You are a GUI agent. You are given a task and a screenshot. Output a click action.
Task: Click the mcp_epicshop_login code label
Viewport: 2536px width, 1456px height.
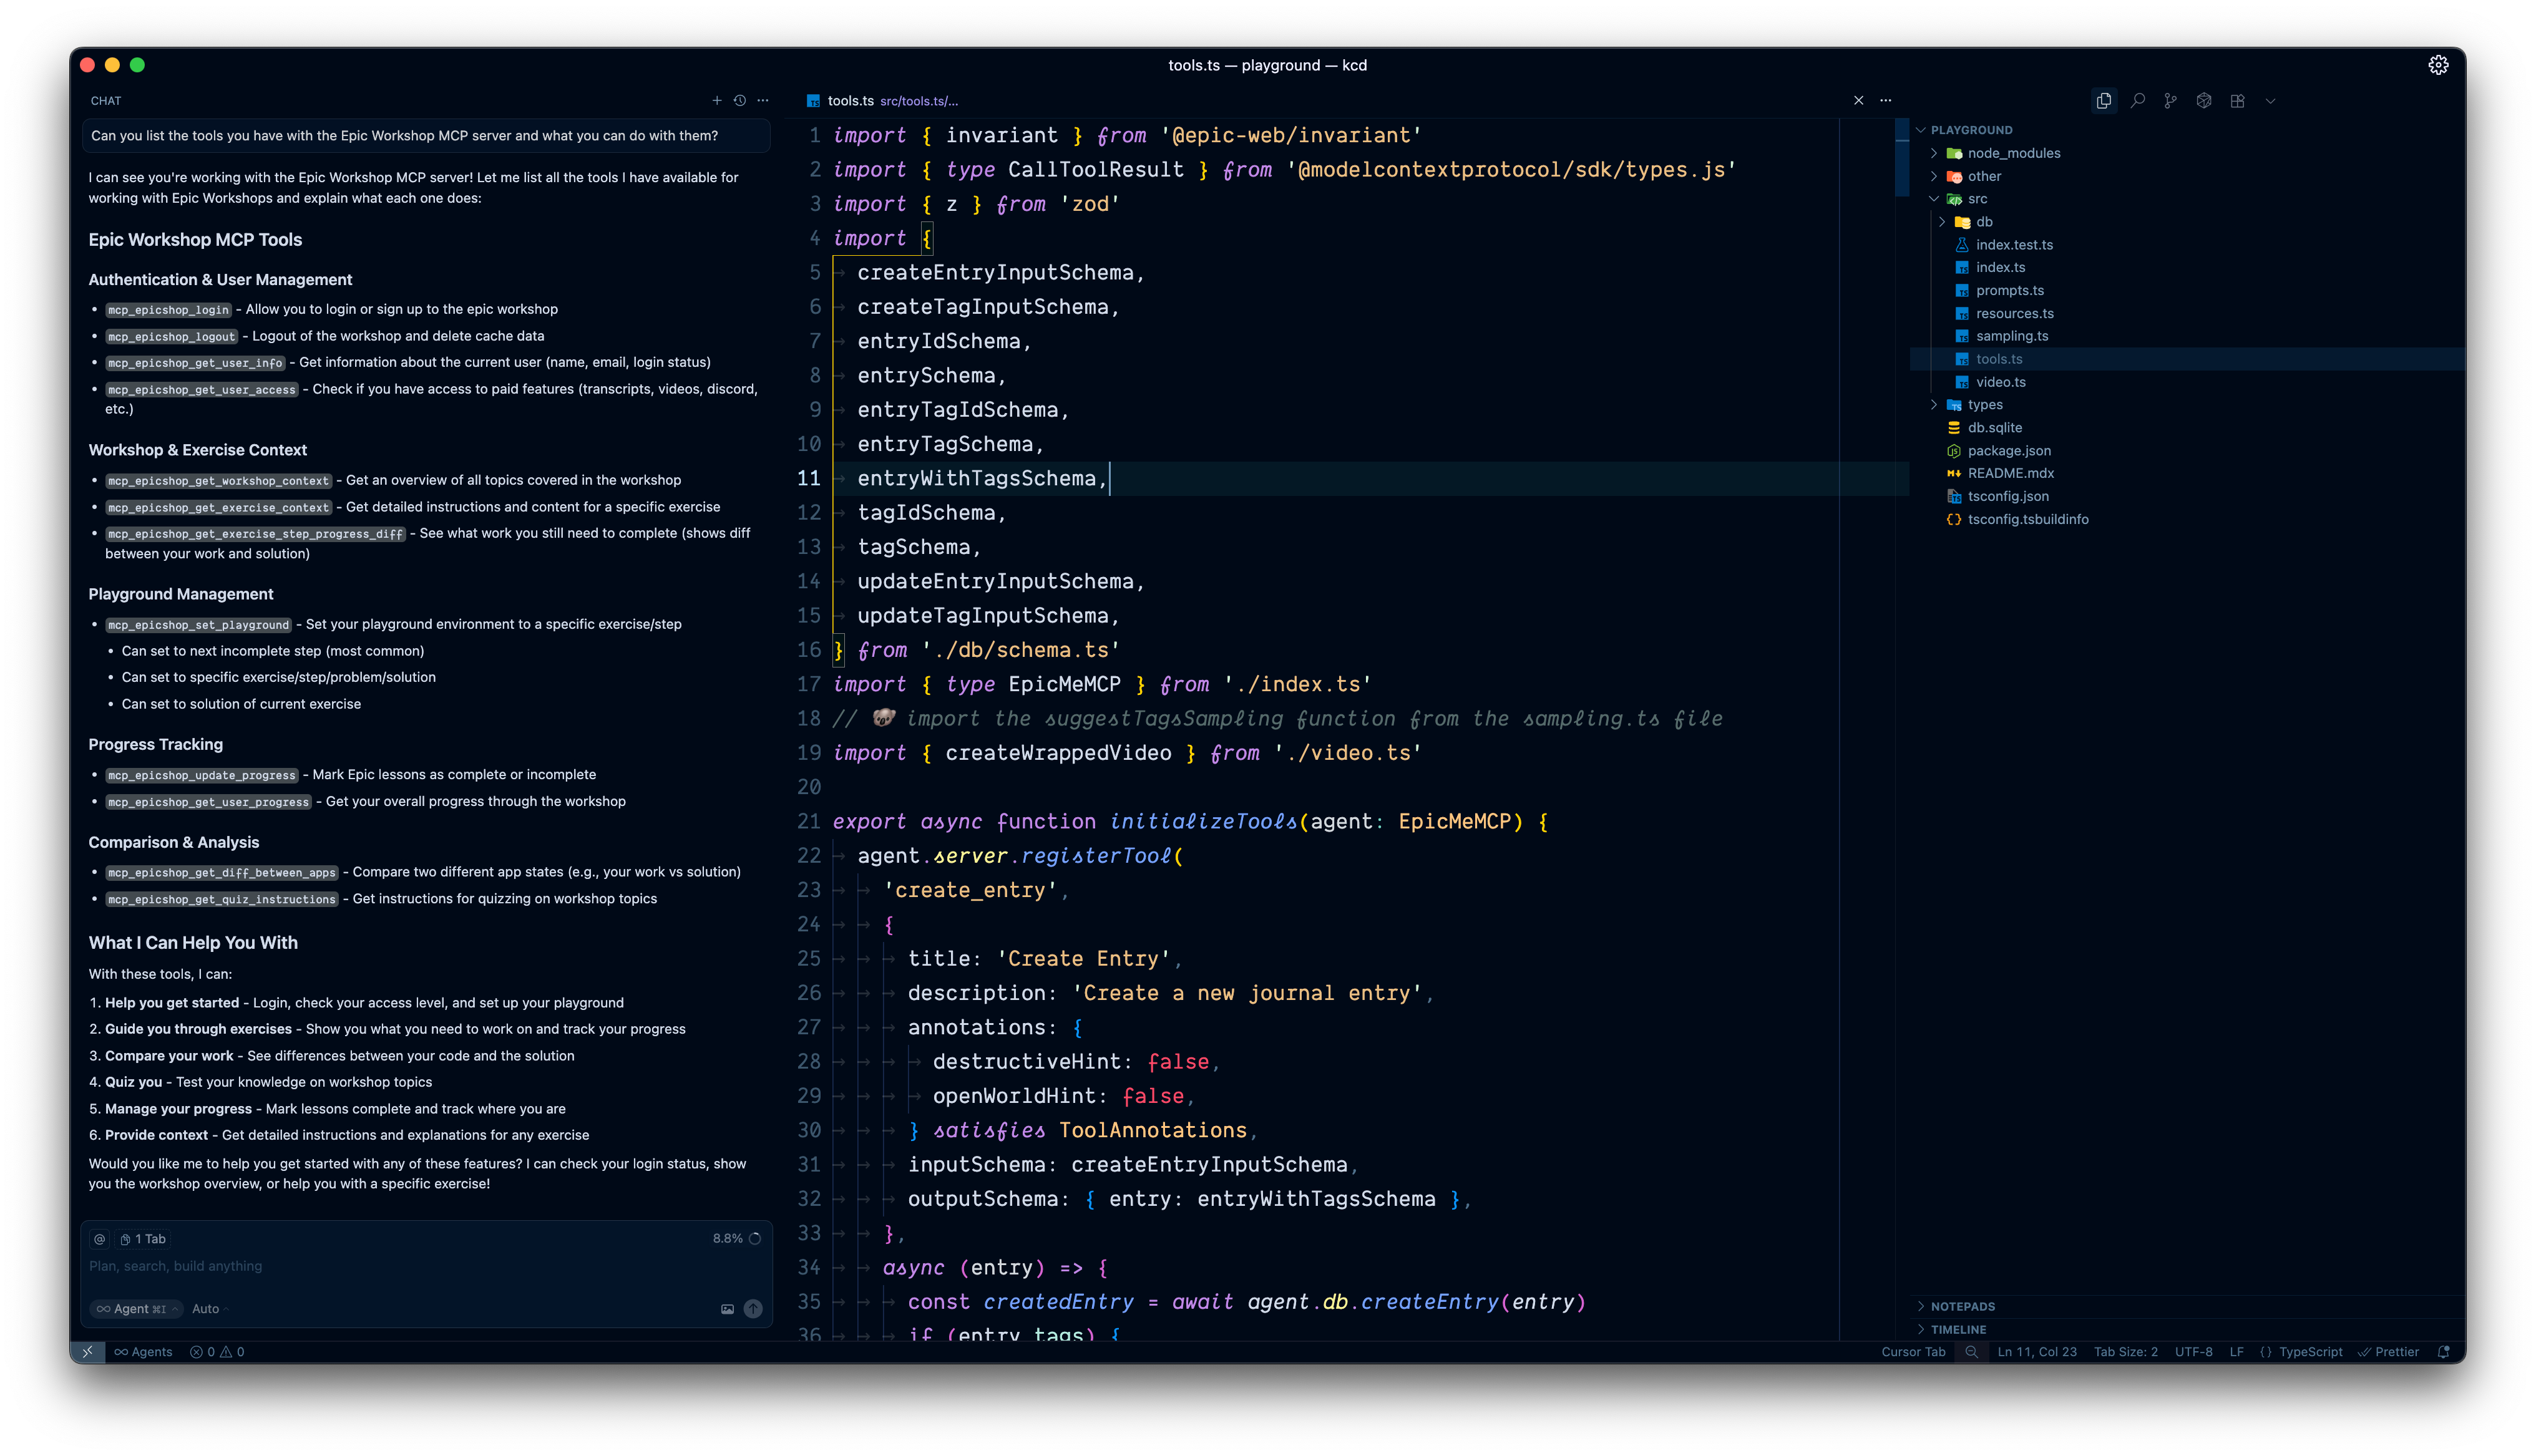tap(169, 310)
